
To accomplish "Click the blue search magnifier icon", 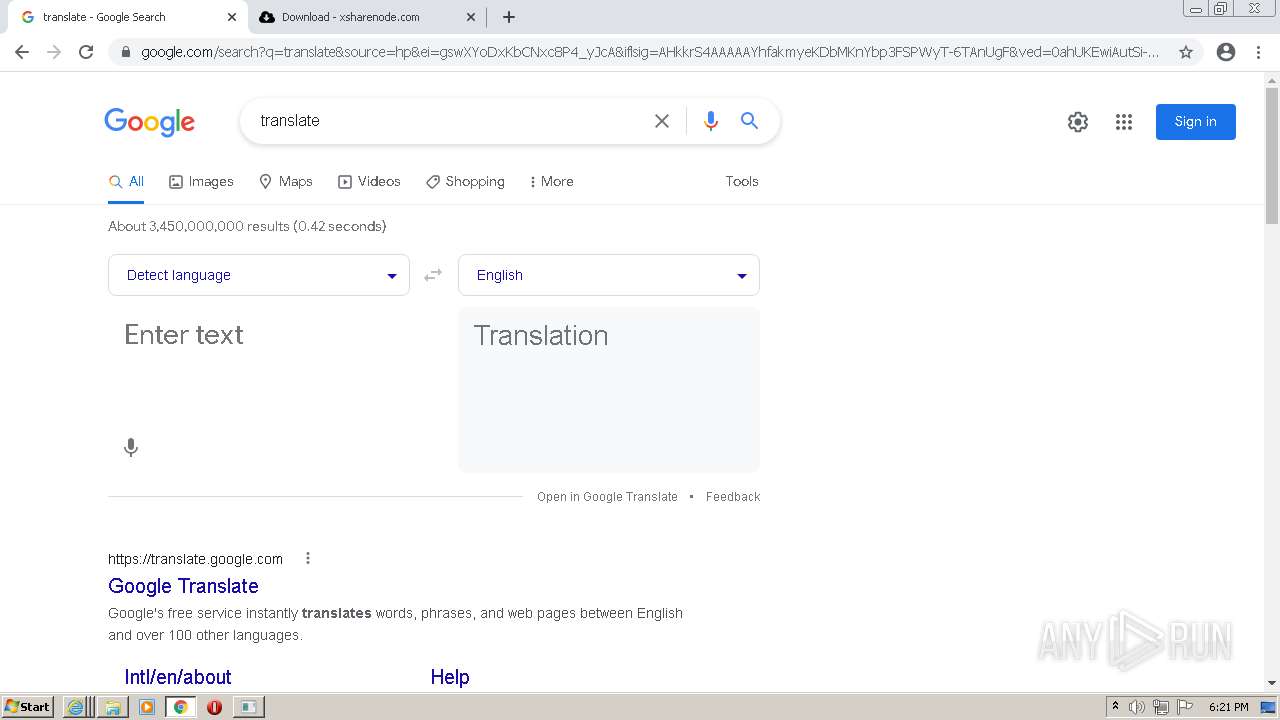I will [749, 121].
